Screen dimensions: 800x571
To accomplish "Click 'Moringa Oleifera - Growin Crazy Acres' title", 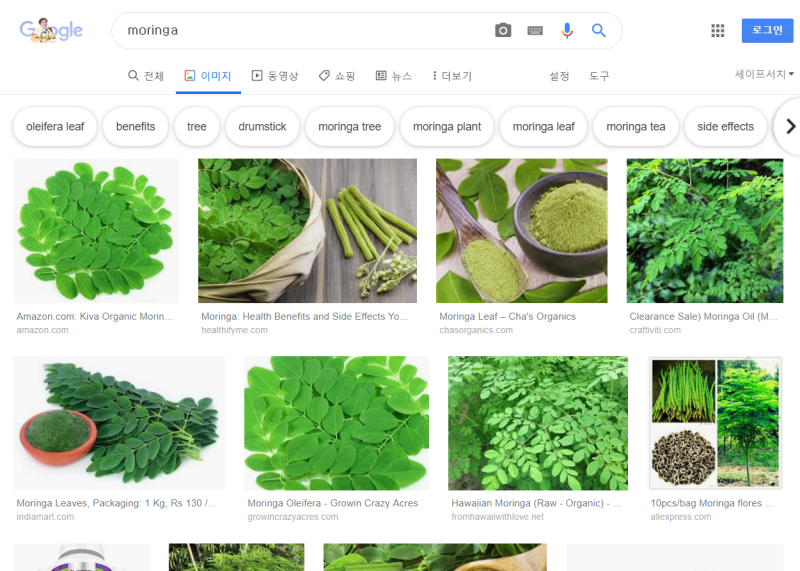I will [333, 503].
